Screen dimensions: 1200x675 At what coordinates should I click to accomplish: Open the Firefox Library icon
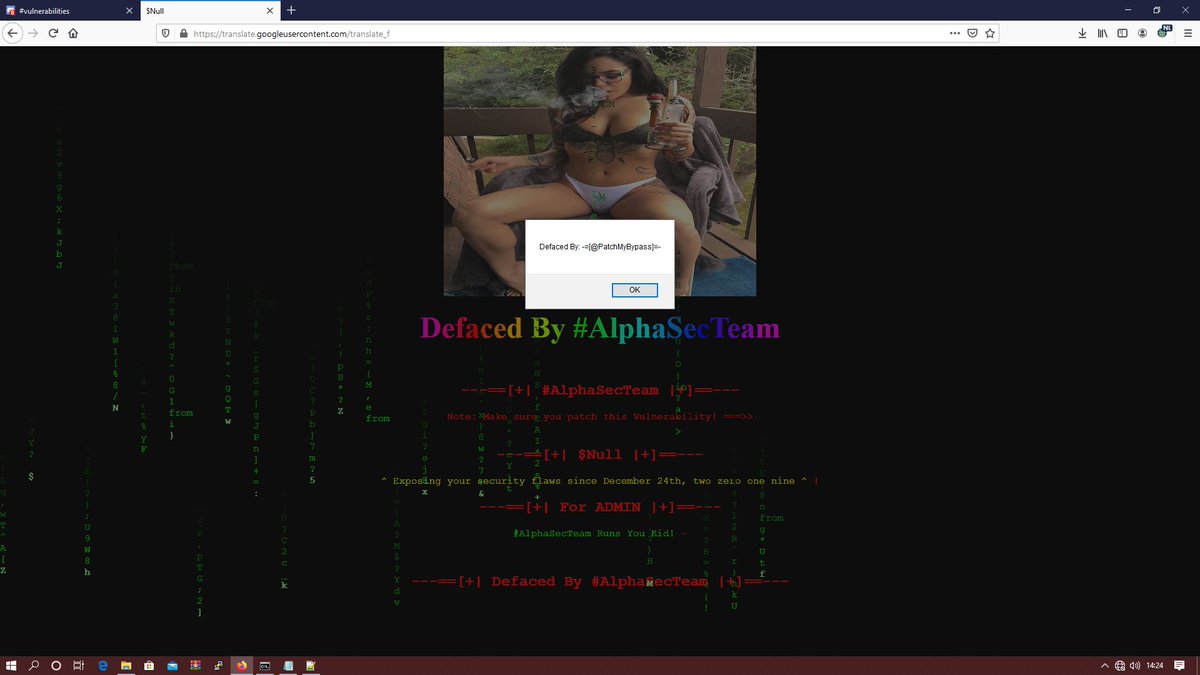tap(1102, 33)
